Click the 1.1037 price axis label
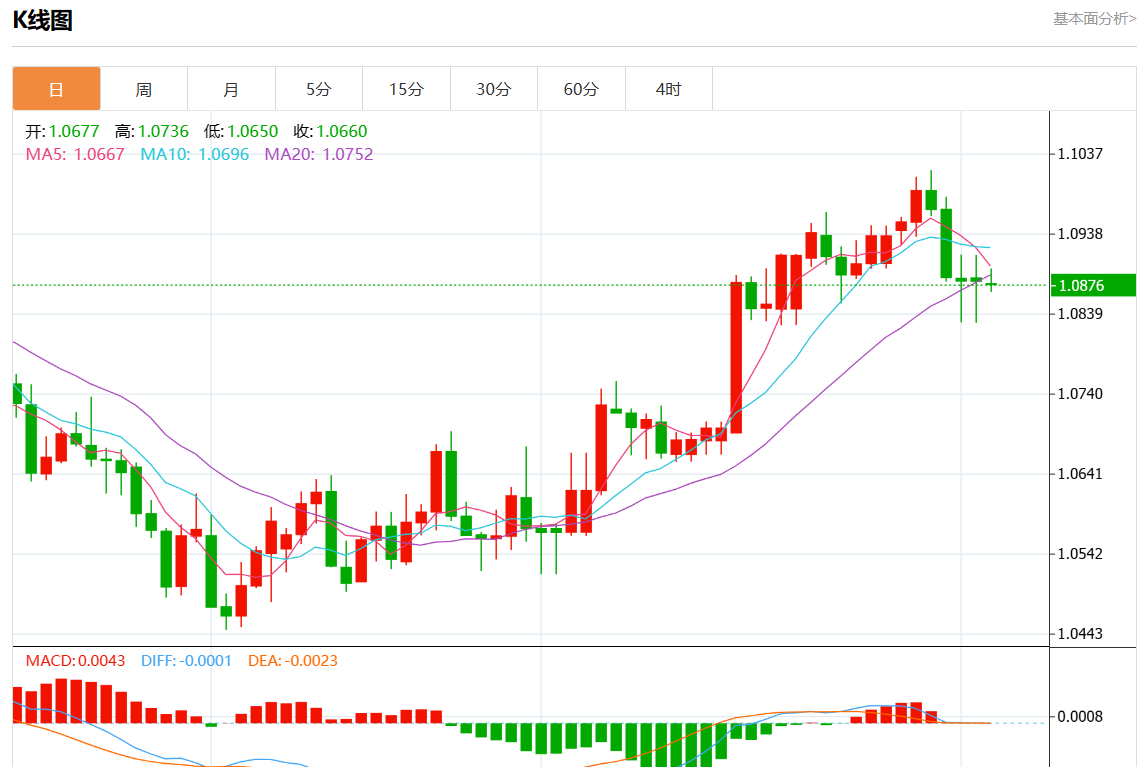This screenshot has height=767, width=1147. pos(1080,154)
